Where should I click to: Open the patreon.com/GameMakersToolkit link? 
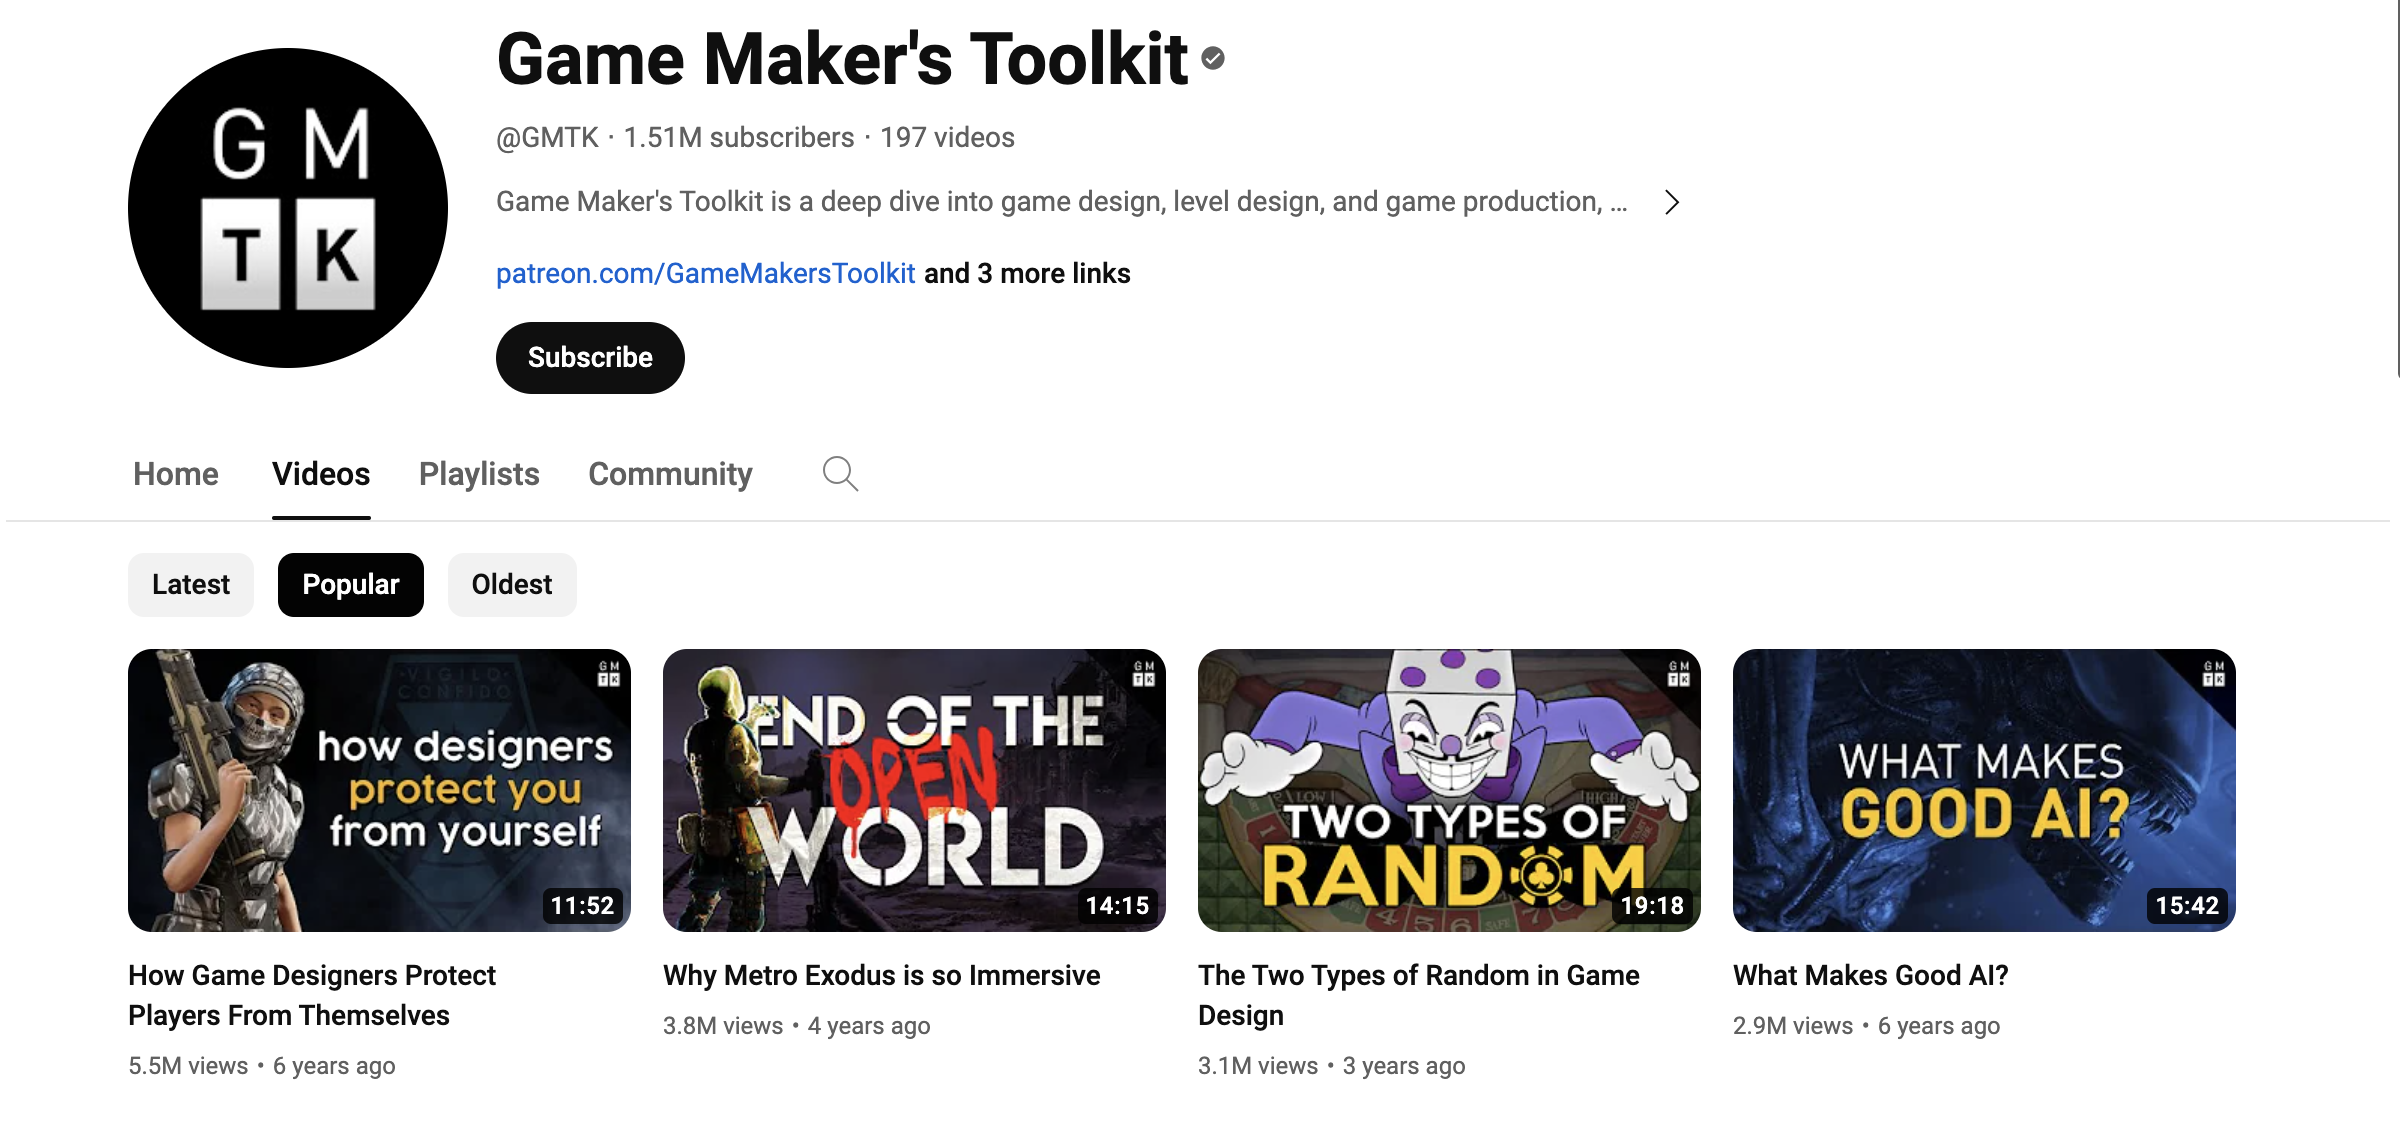coord(705,273)
